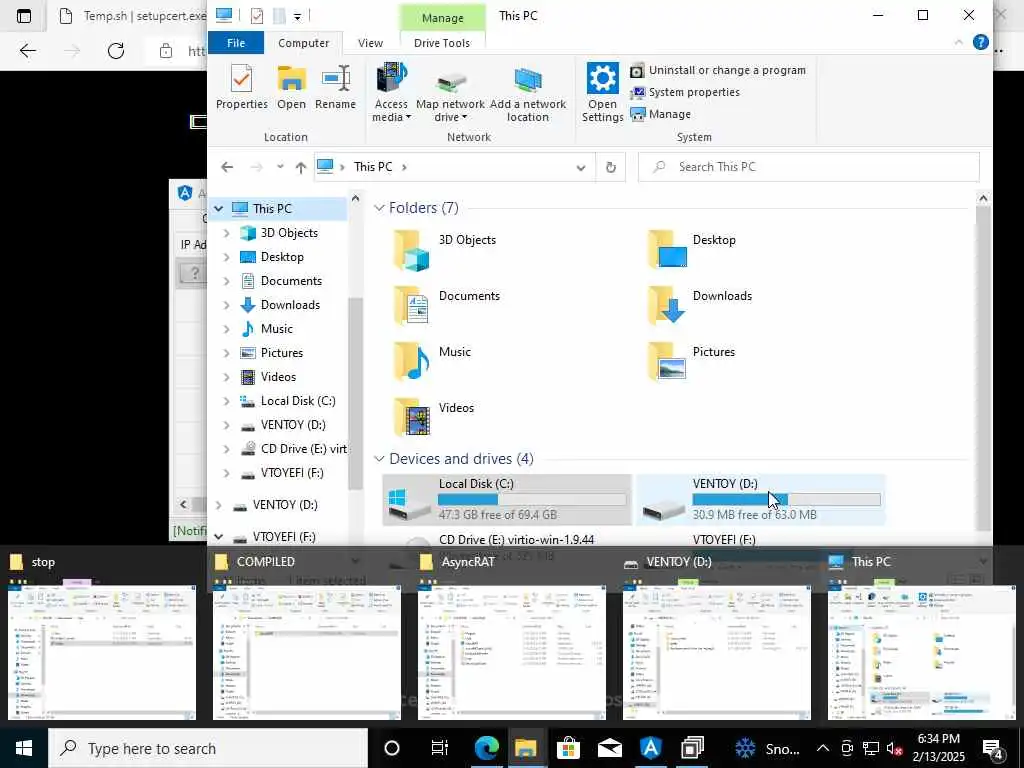
Task: Open System properties
Action: 684,92
